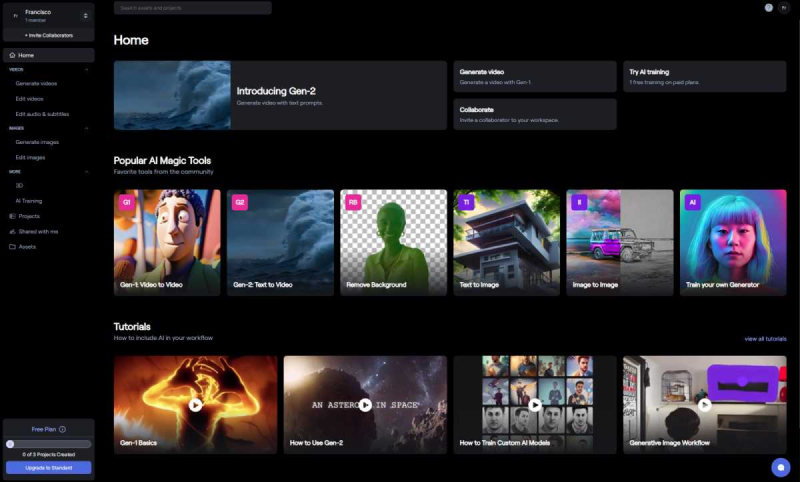Open the chat support bubble icon
Image resolution: width=800 pixels, height=482 pixels.
[781, 467]
